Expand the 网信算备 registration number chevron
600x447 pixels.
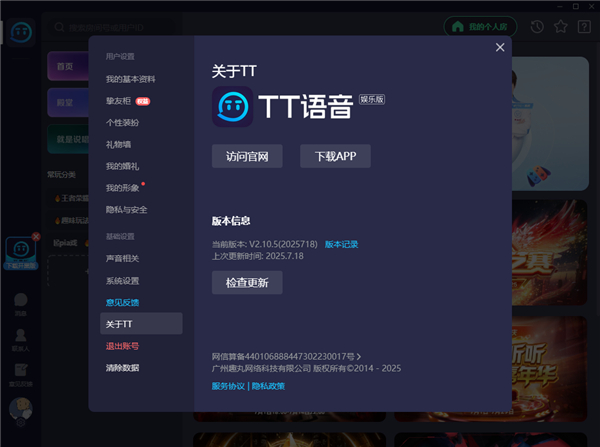[359, 356]
